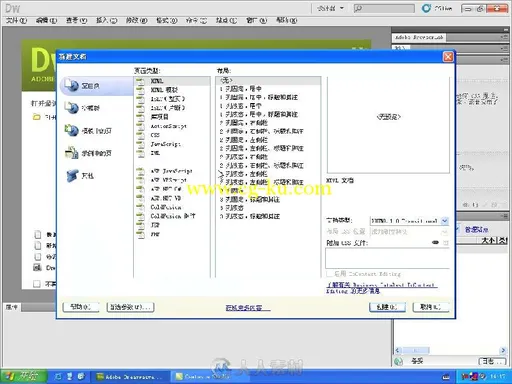Select the 1 列固定，居中 layout

click(268, 89)
